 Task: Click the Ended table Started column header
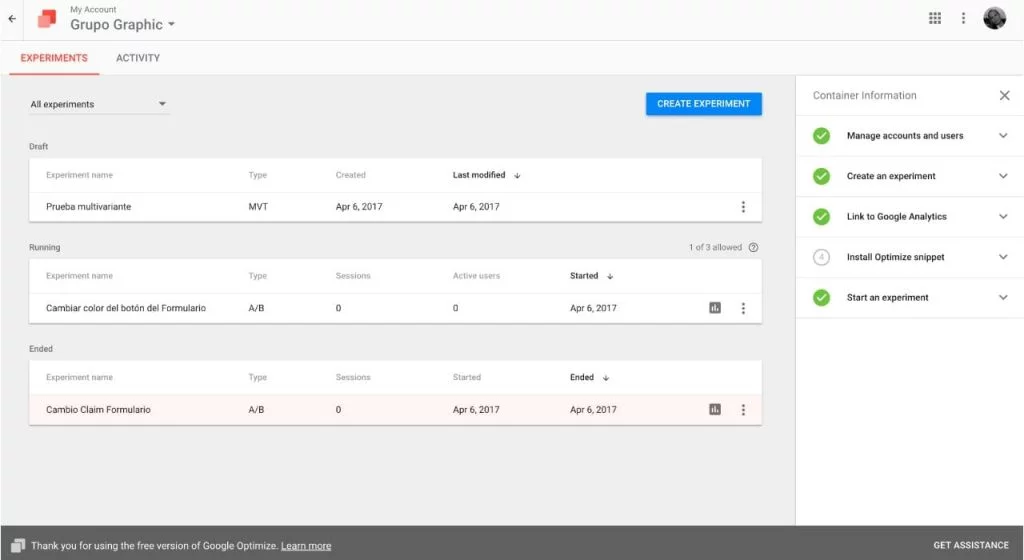tap(466, 377)
